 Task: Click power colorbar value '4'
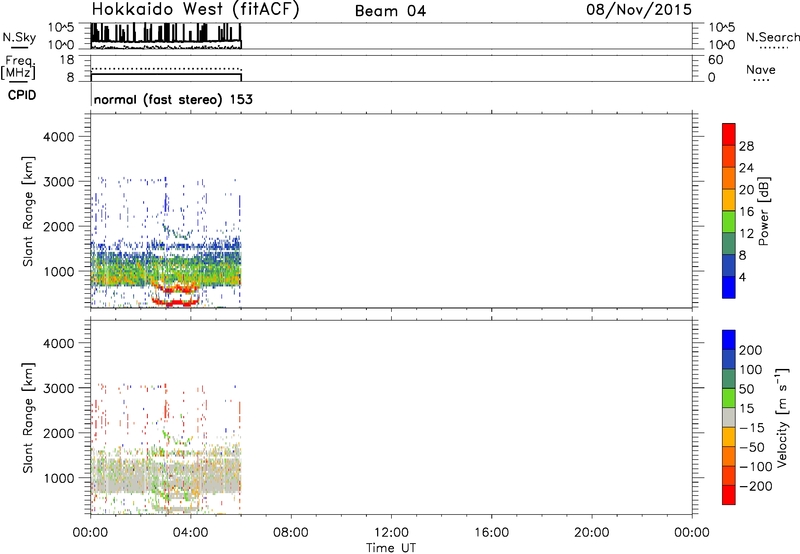(743, 277)
